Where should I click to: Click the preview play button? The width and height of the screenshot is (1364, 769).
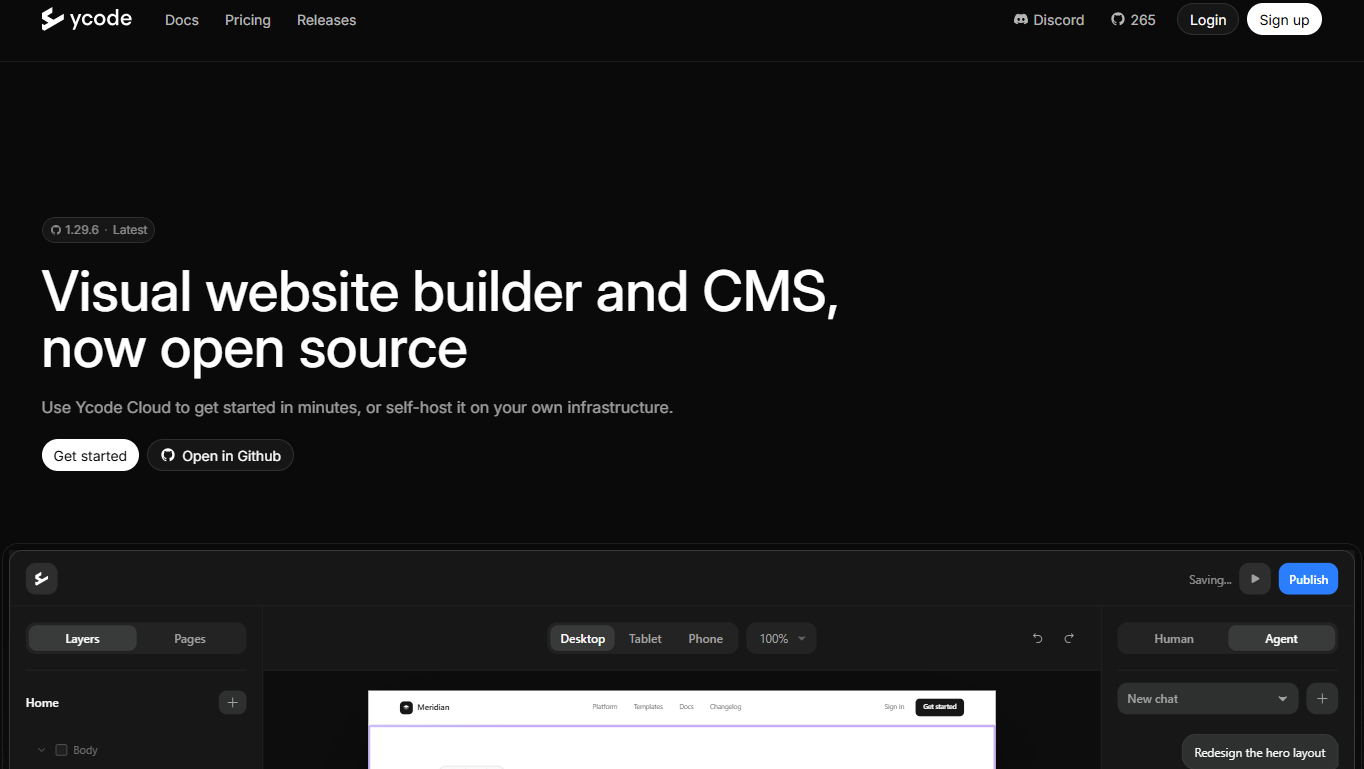(1255, 578)
